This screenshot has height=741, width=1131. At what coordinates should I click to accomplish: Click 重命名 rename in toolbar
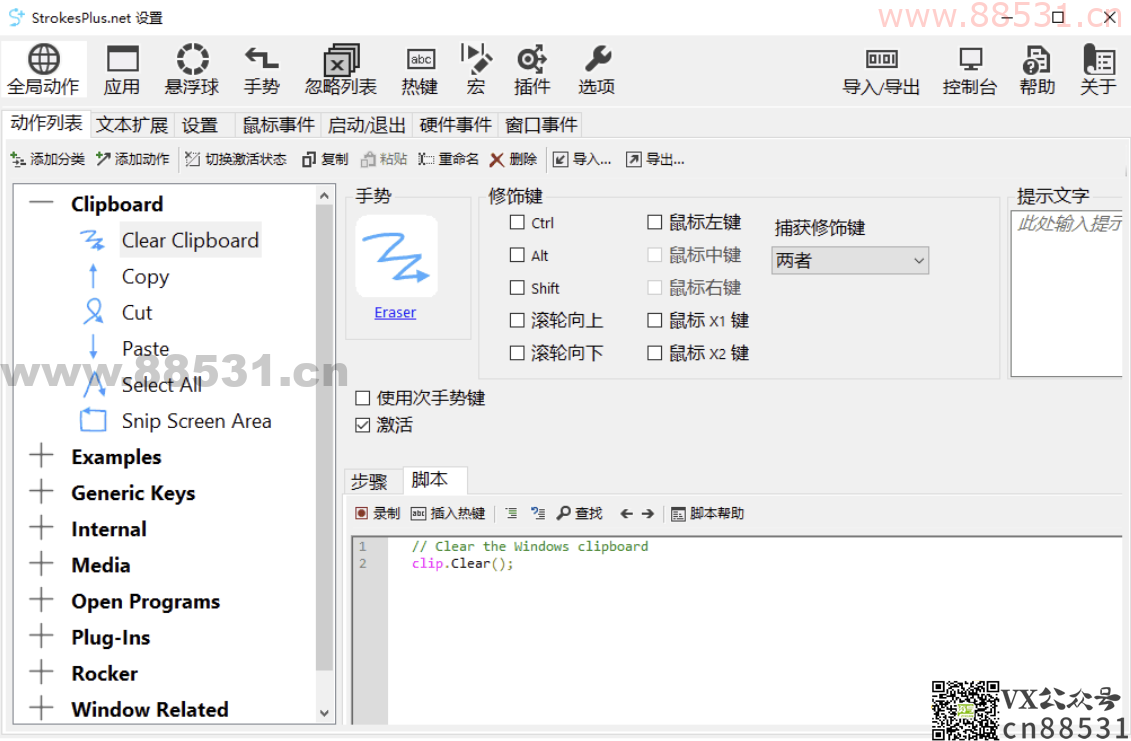pos(449,159)
